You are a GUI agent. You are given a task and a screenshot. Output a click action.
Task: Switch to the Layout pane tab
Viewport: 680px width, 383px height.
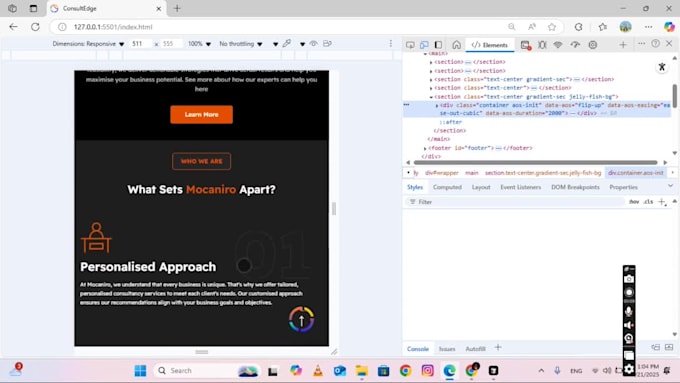click(x=481, y=187)
